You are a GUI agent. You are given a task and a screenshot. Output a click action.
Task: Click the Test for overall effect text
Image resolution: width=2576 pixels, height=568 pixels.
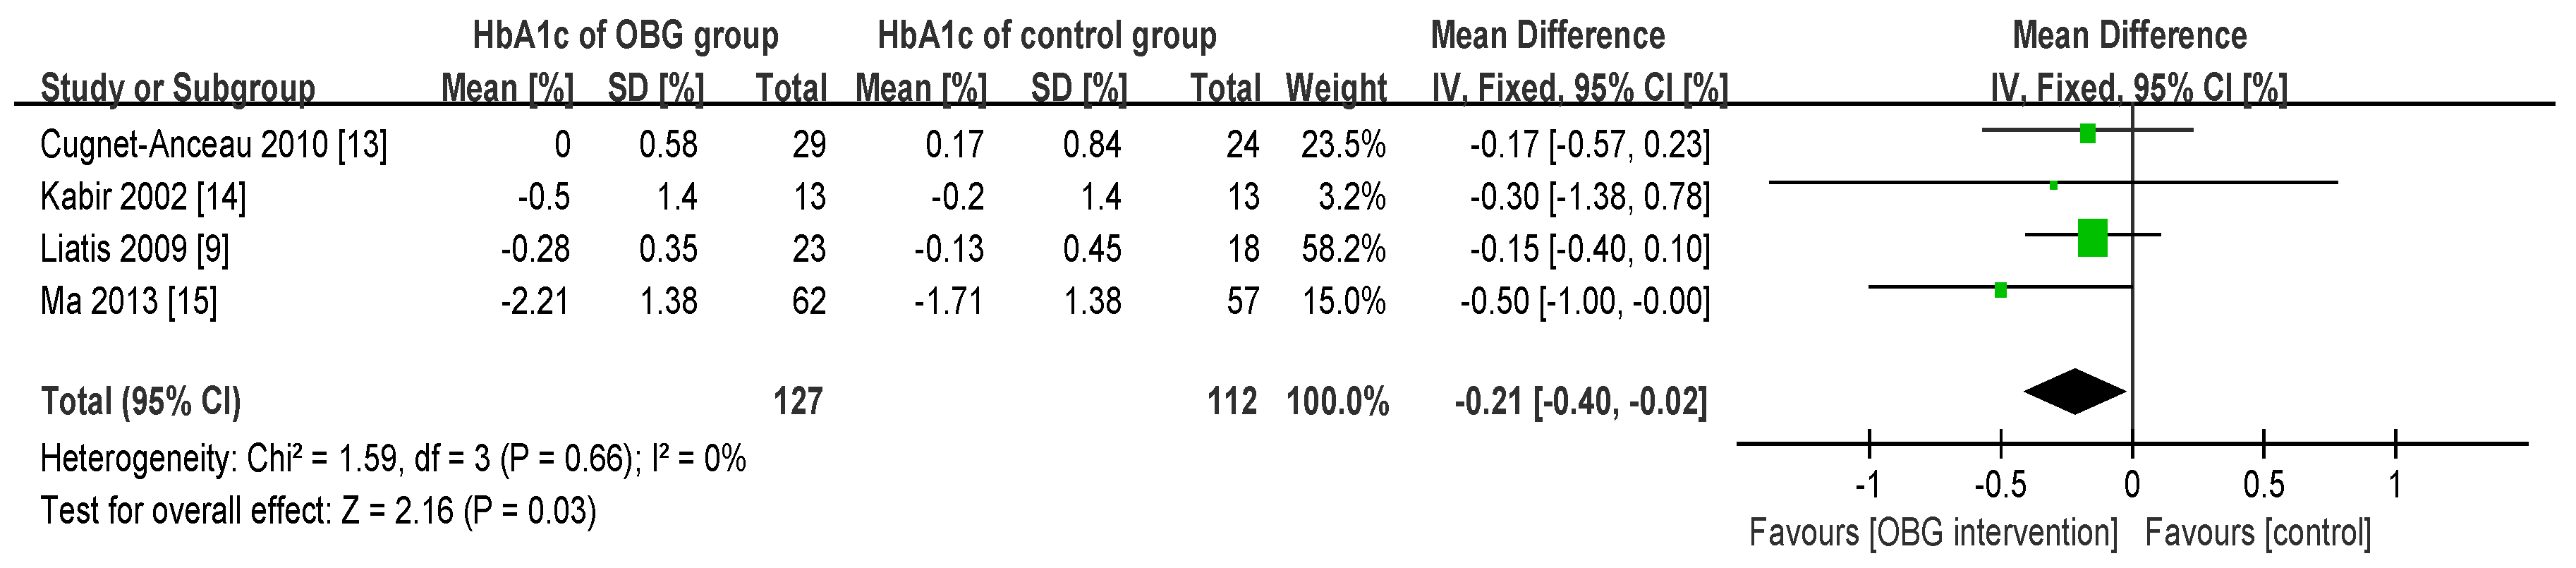click(x=318, y=511)
